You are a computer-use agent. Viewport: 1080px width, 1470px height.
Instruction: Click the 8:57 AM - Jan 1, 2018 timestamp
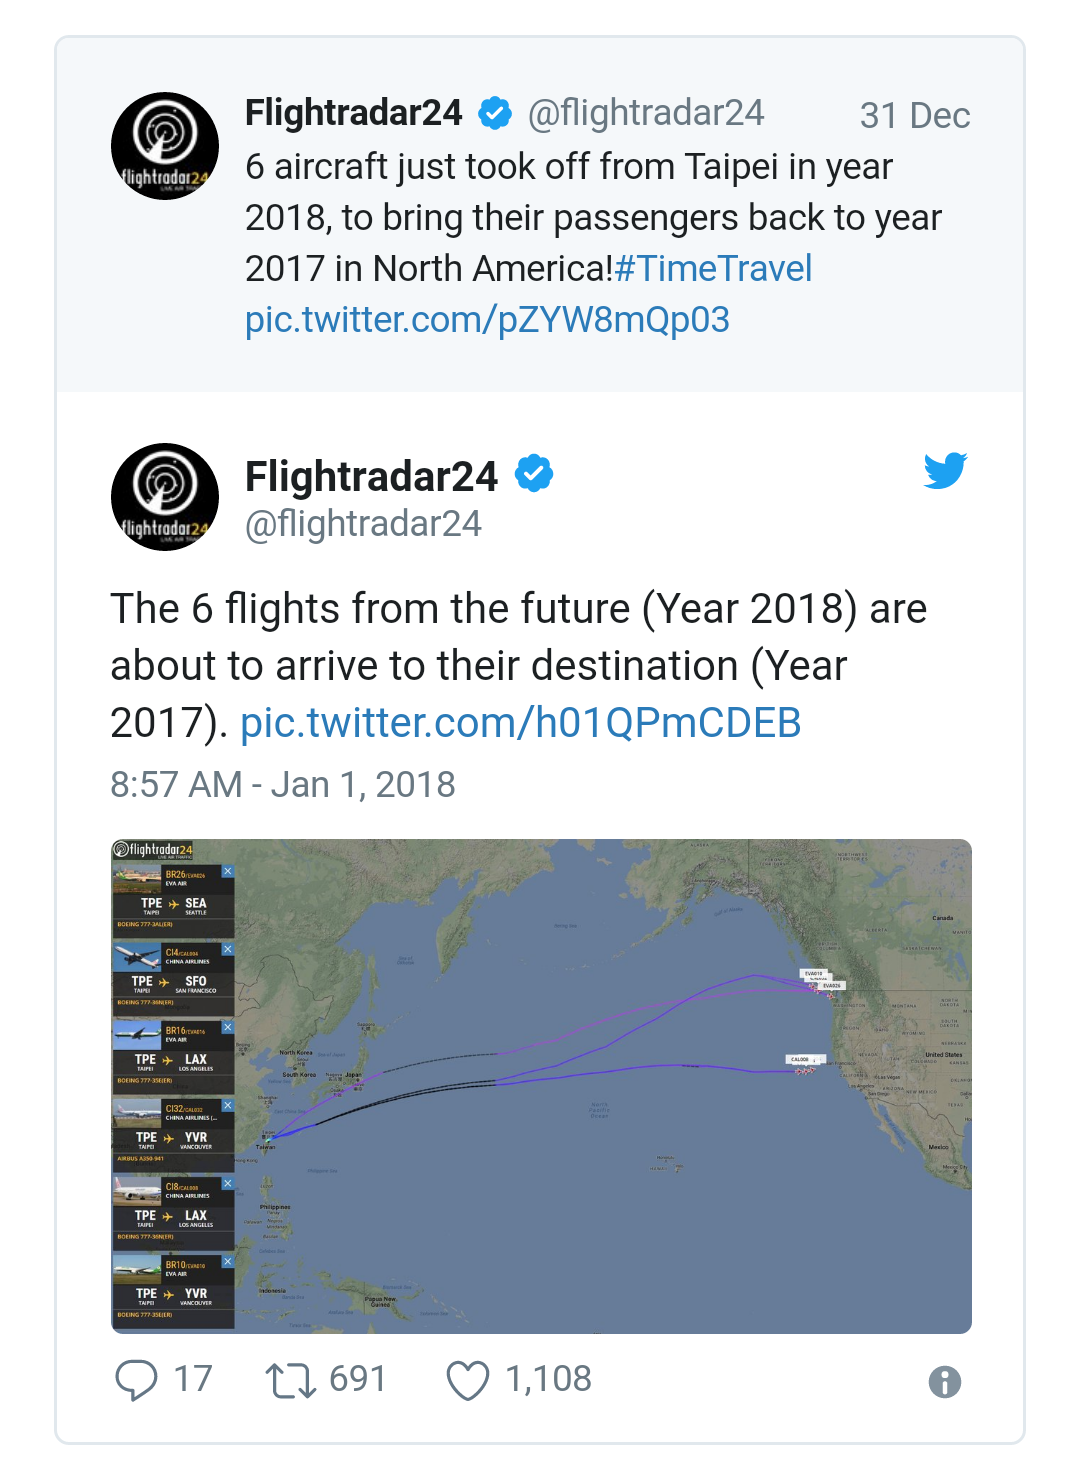pos(282,785)
